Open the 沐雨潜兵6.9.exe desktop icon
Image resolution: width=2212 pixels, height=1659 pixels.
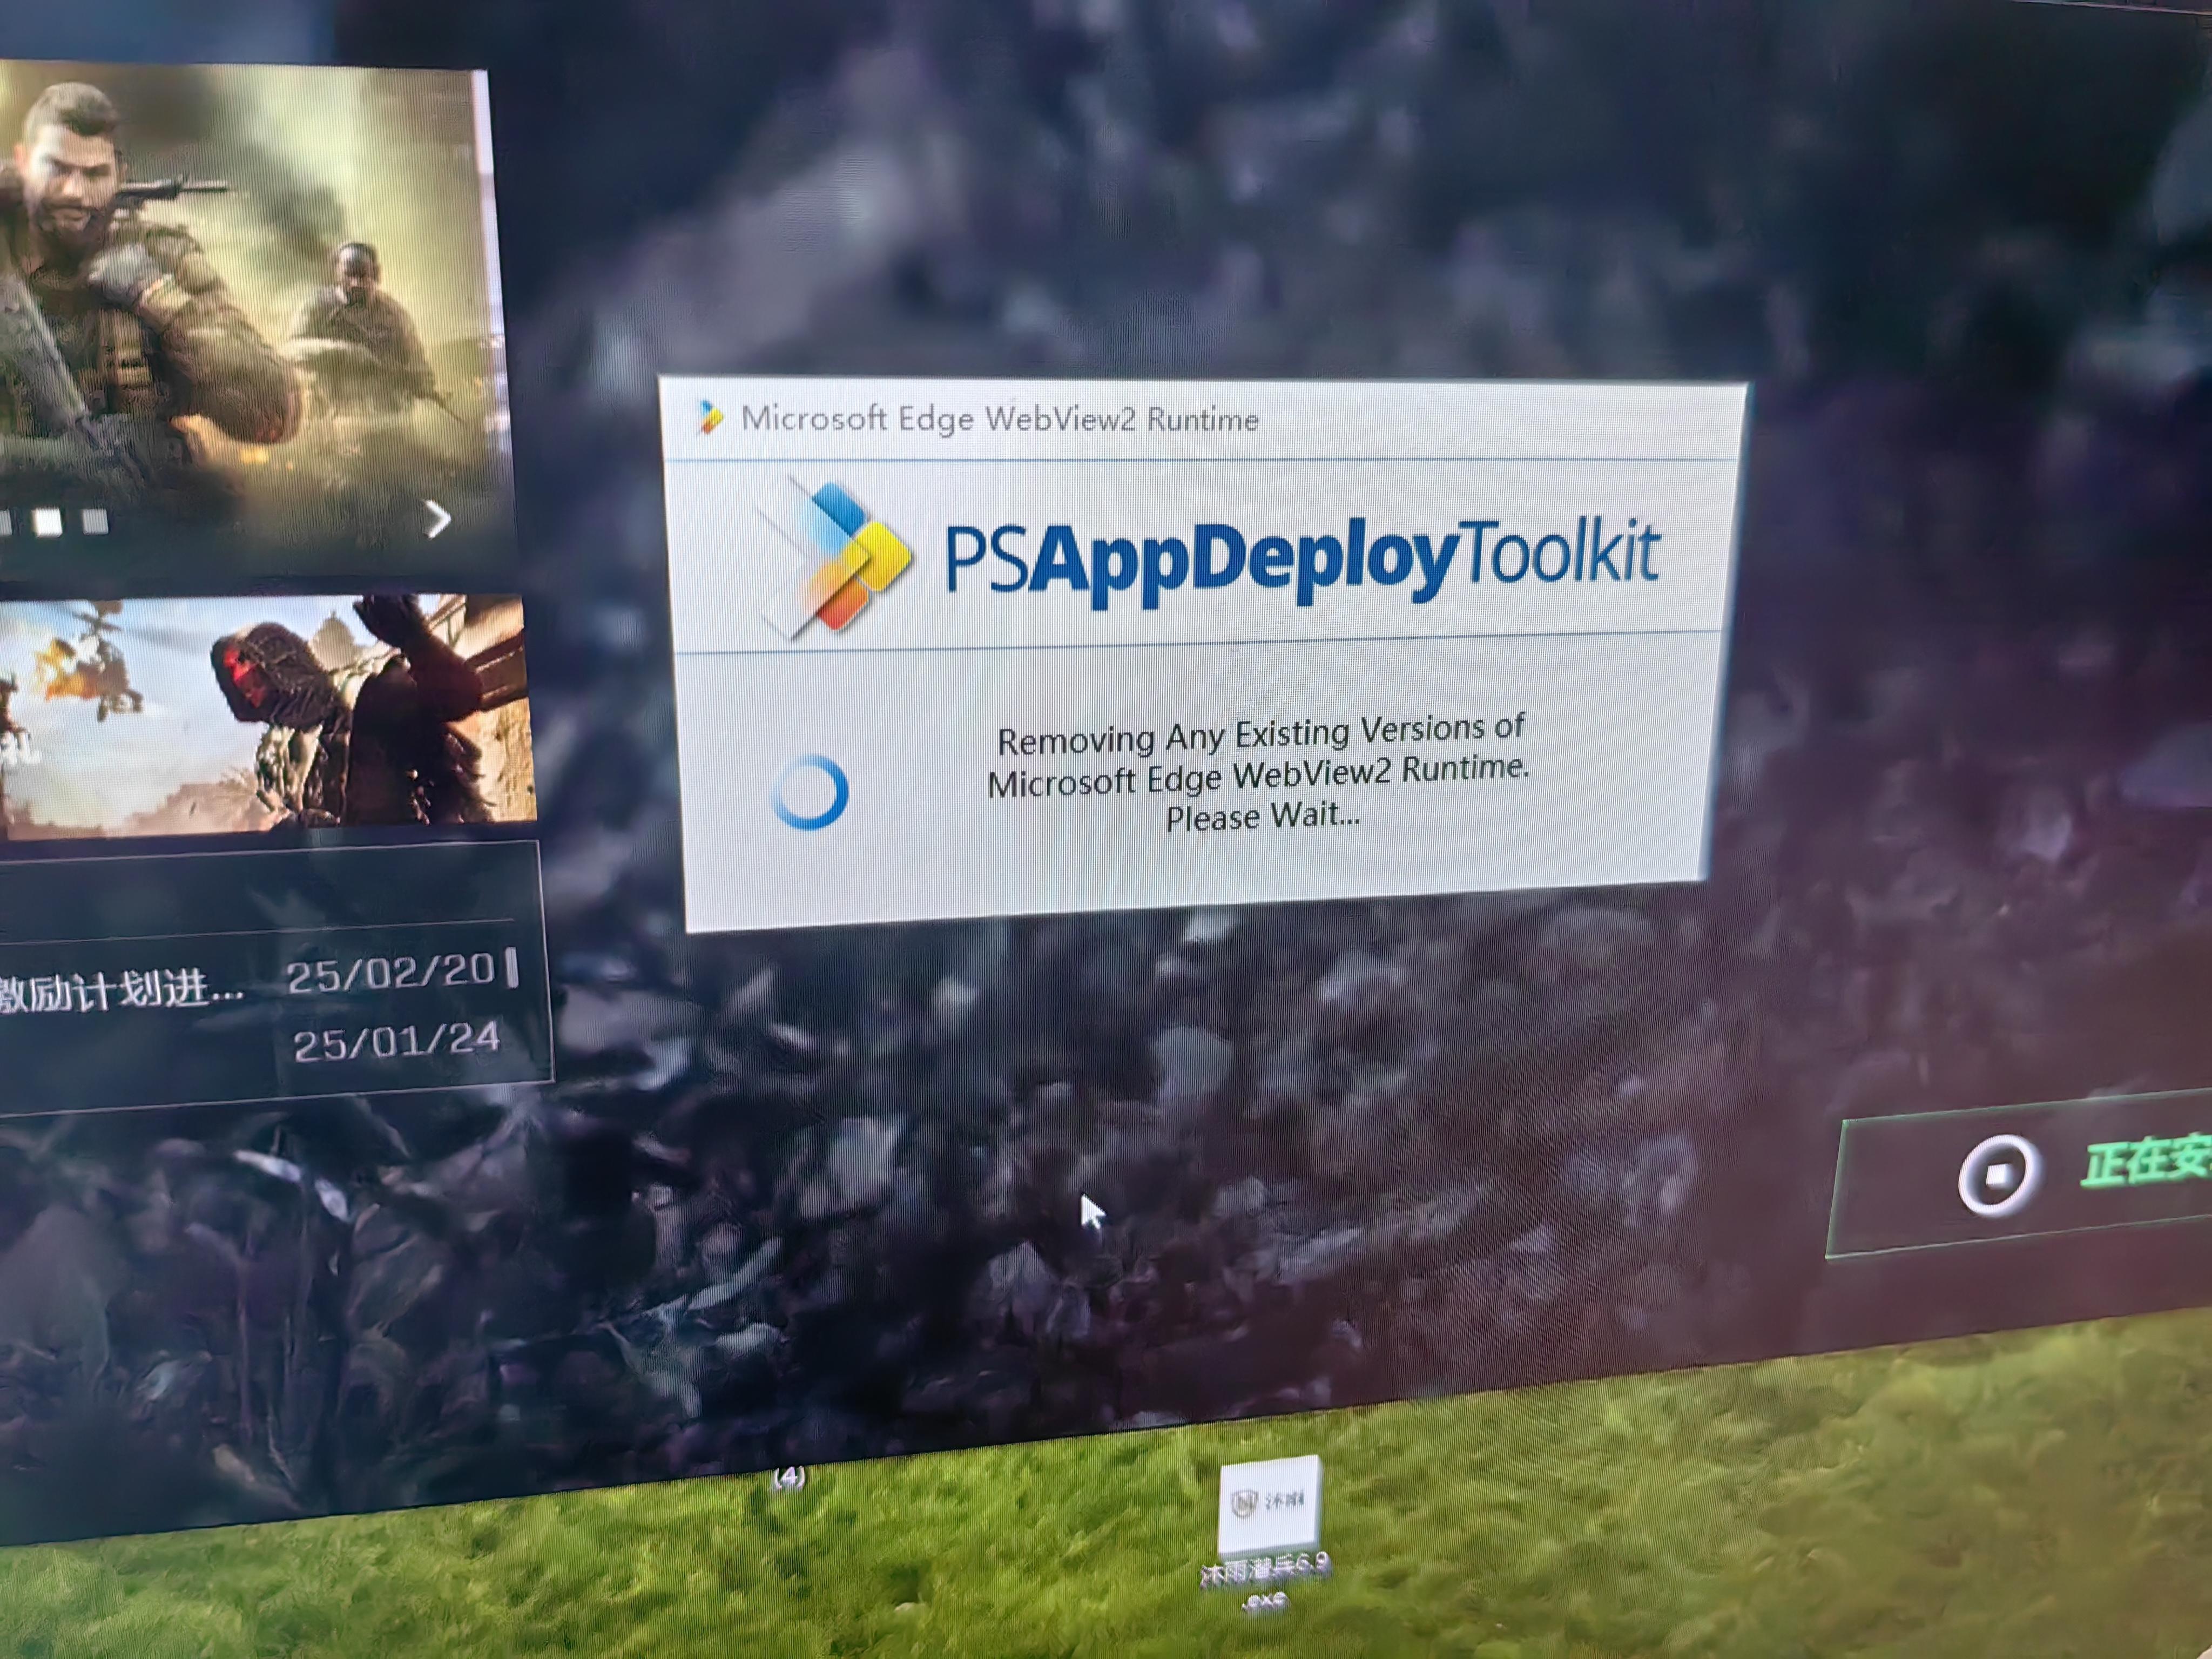click(1267, 1533)
